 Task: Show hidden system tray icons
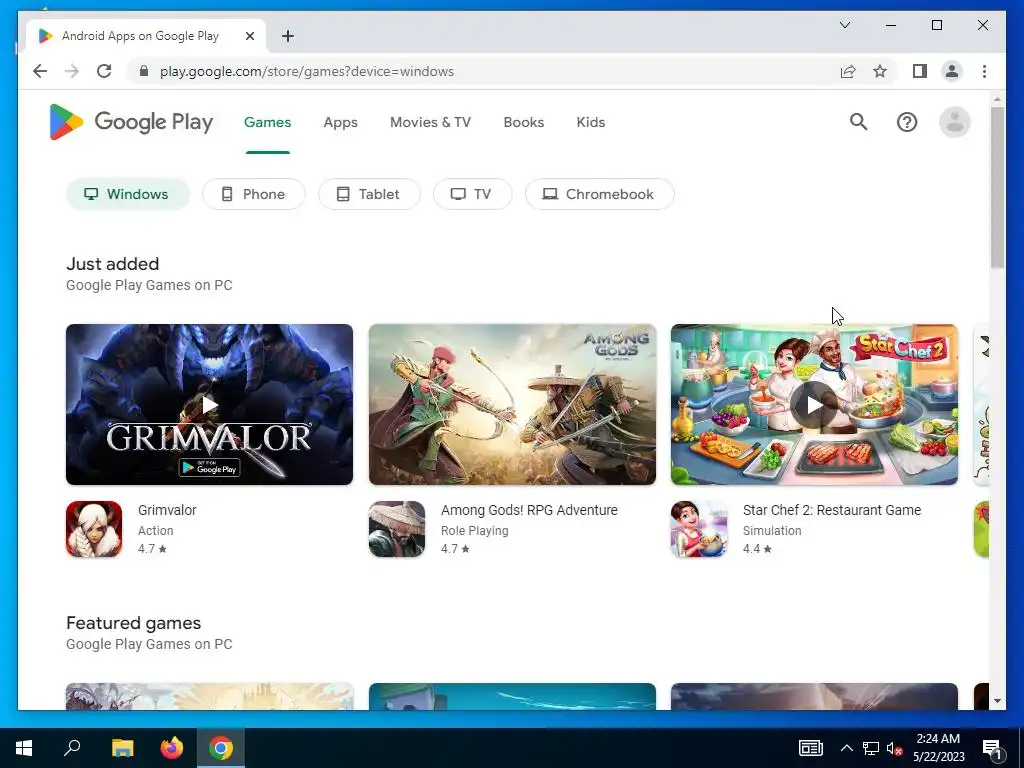tap(846, 748)
